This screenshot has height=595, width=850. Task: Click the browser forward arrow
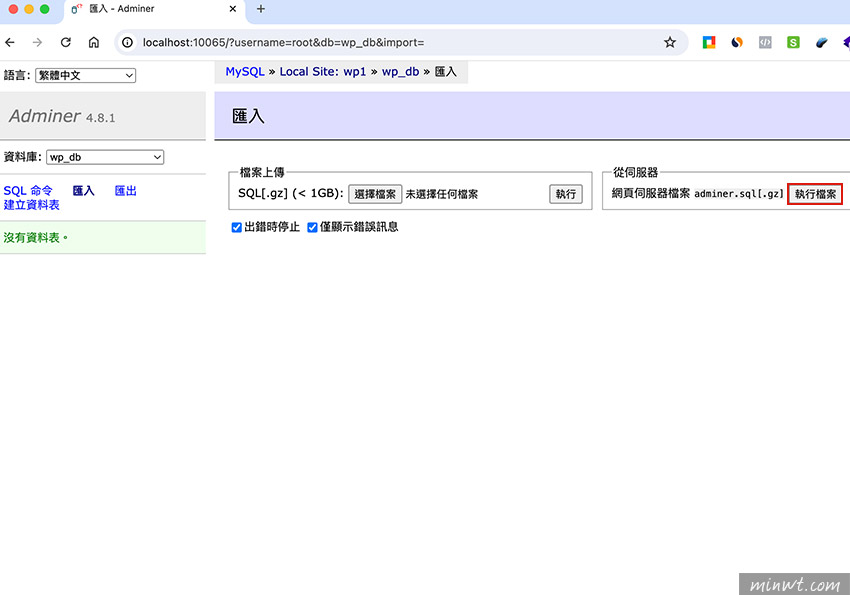[x=37, y=42]
